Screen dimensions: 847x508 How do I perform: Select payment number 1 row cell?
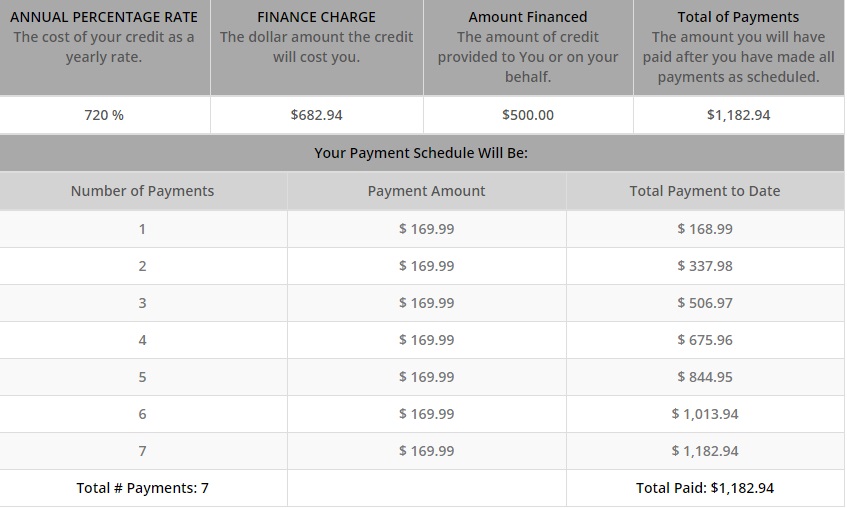143,229
